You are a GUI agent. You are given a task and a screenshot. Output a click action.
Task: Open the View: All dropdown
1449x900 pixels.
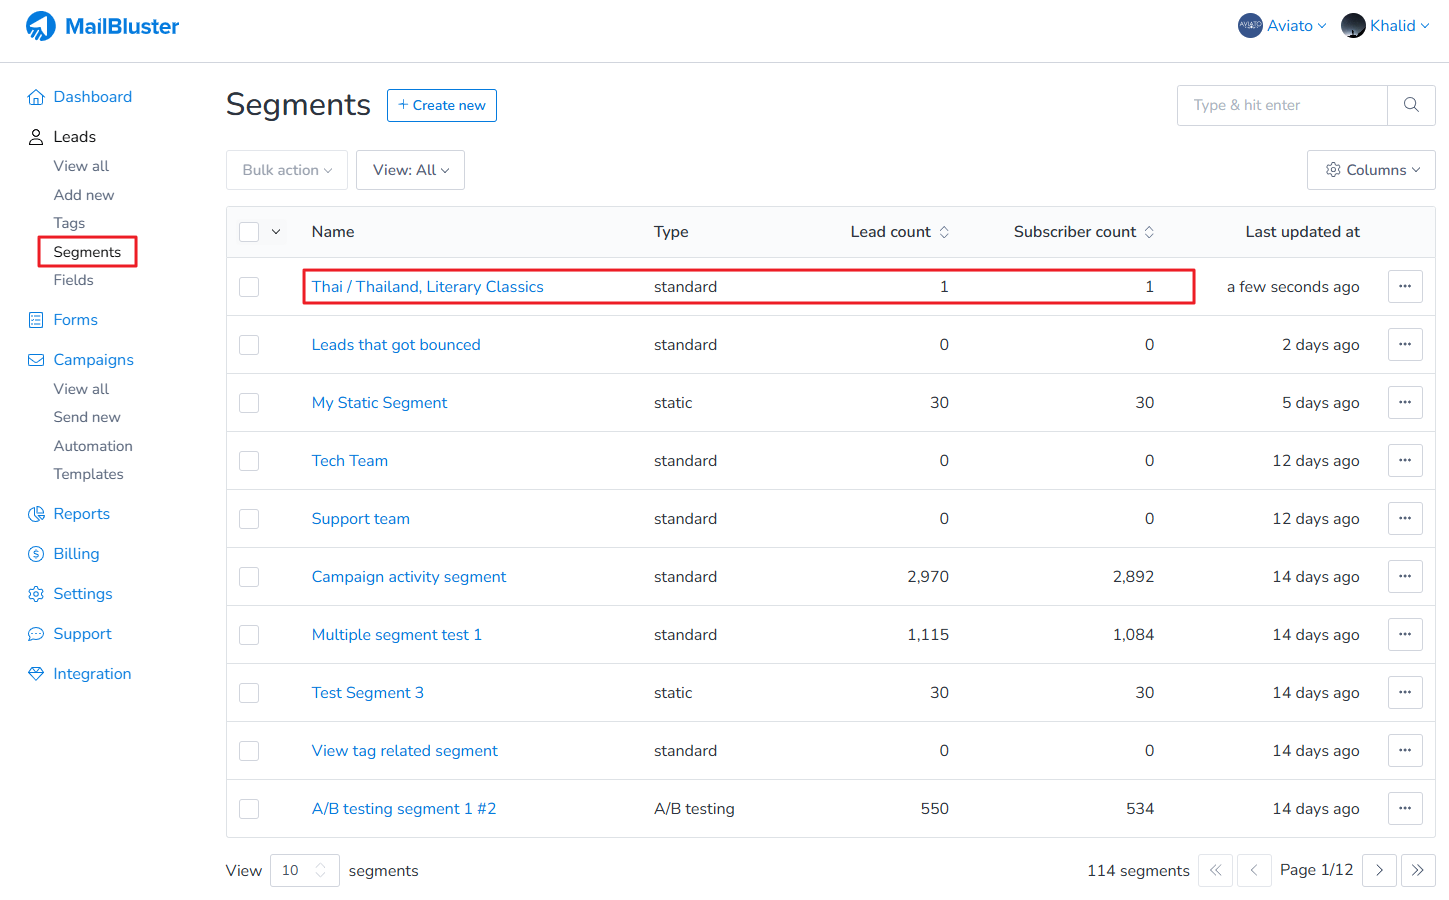(x=410, y=170)
